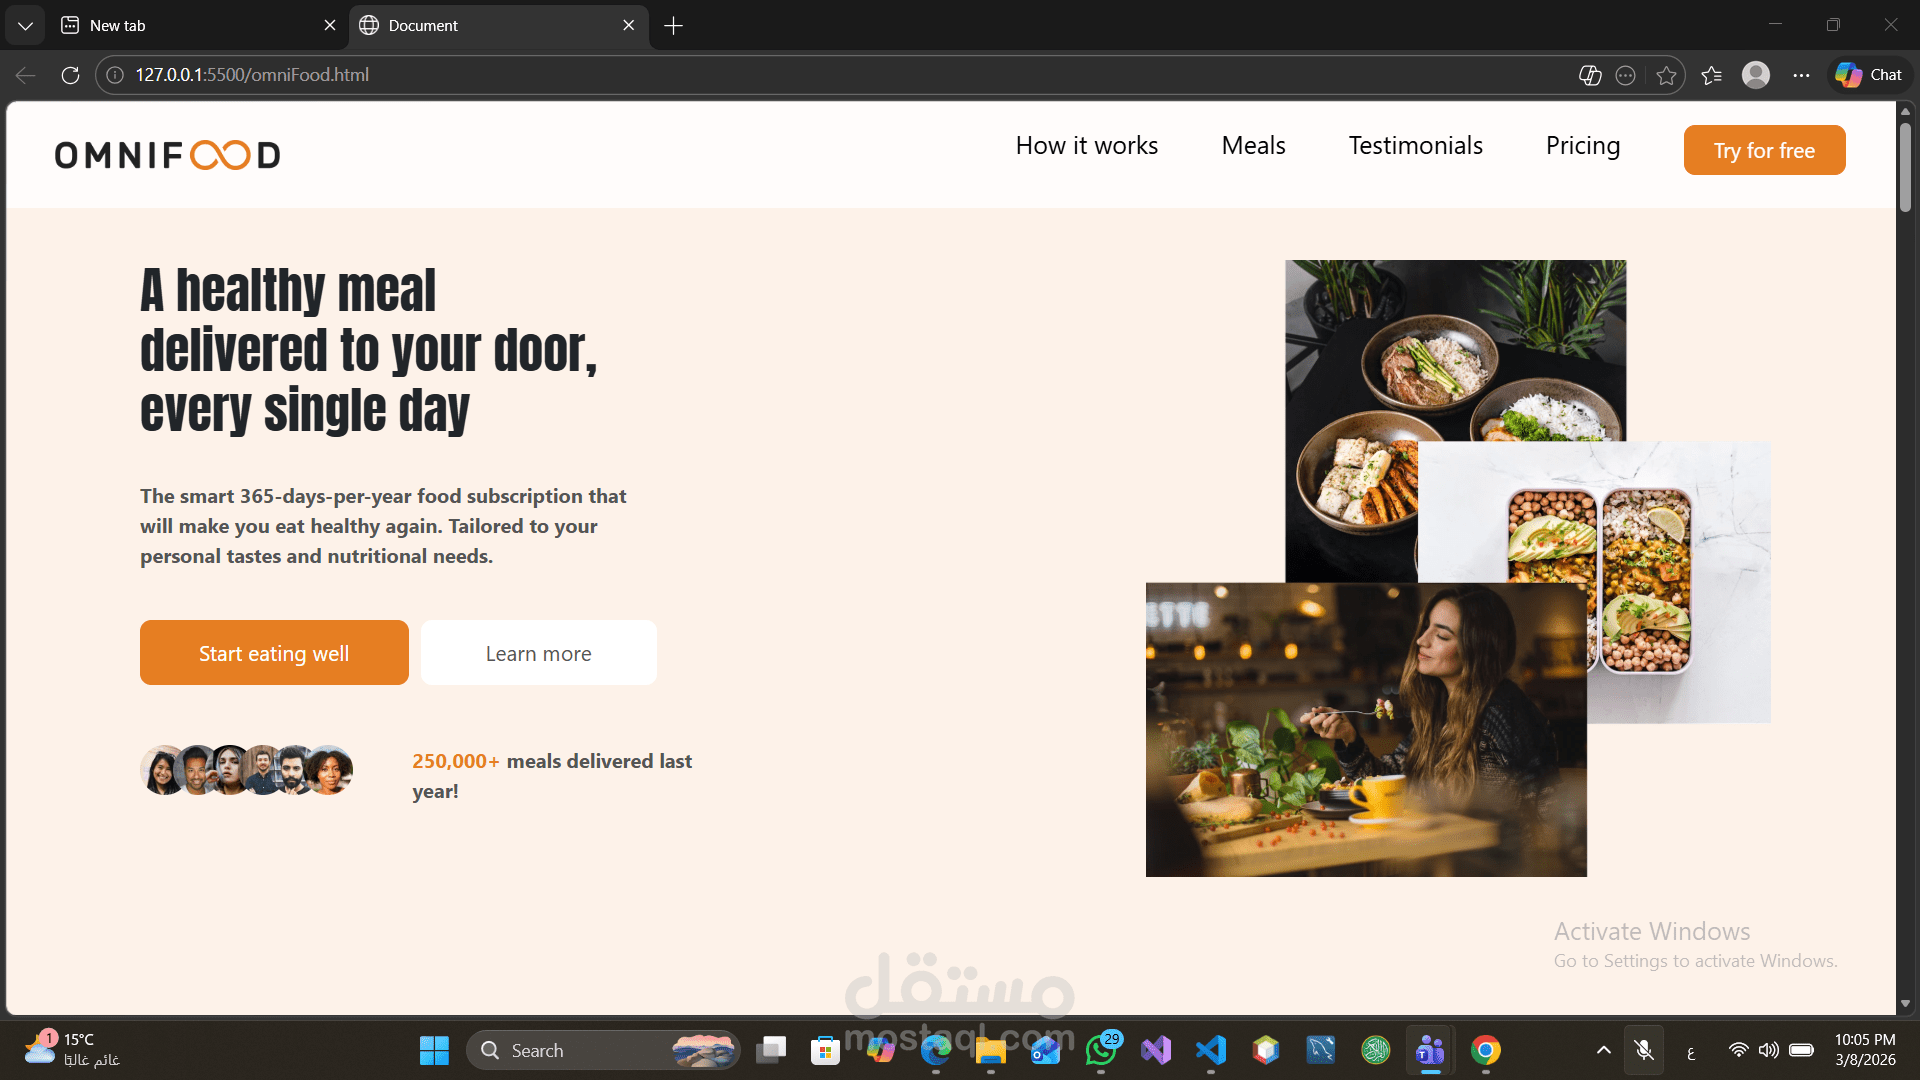Click the Start eating well button
The height and width of the screenshot is (1080, 1920).
click(x=274, y=652)
